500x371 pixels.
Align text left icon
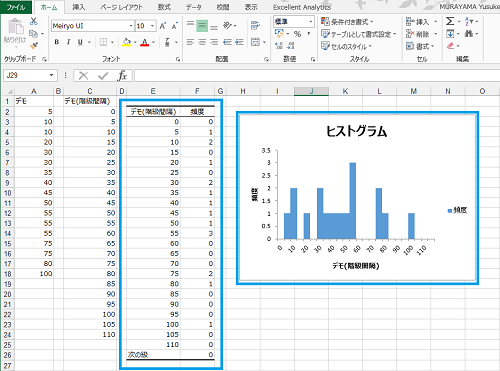pos(190,42)
